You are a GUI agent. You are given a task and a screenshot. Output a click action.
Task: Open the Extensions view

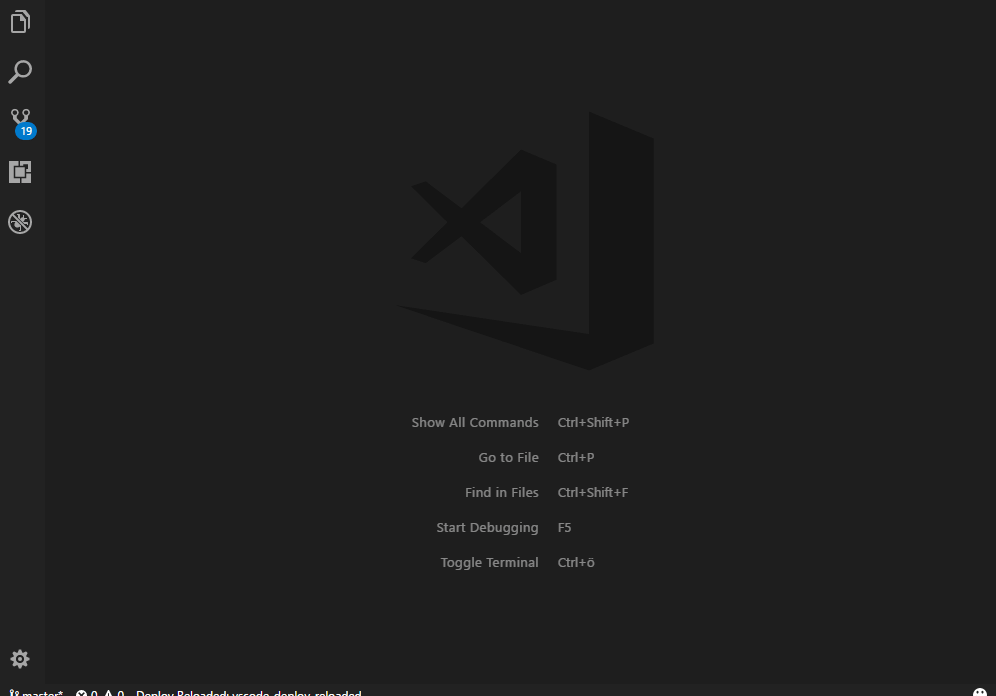(x=20, y=172)
